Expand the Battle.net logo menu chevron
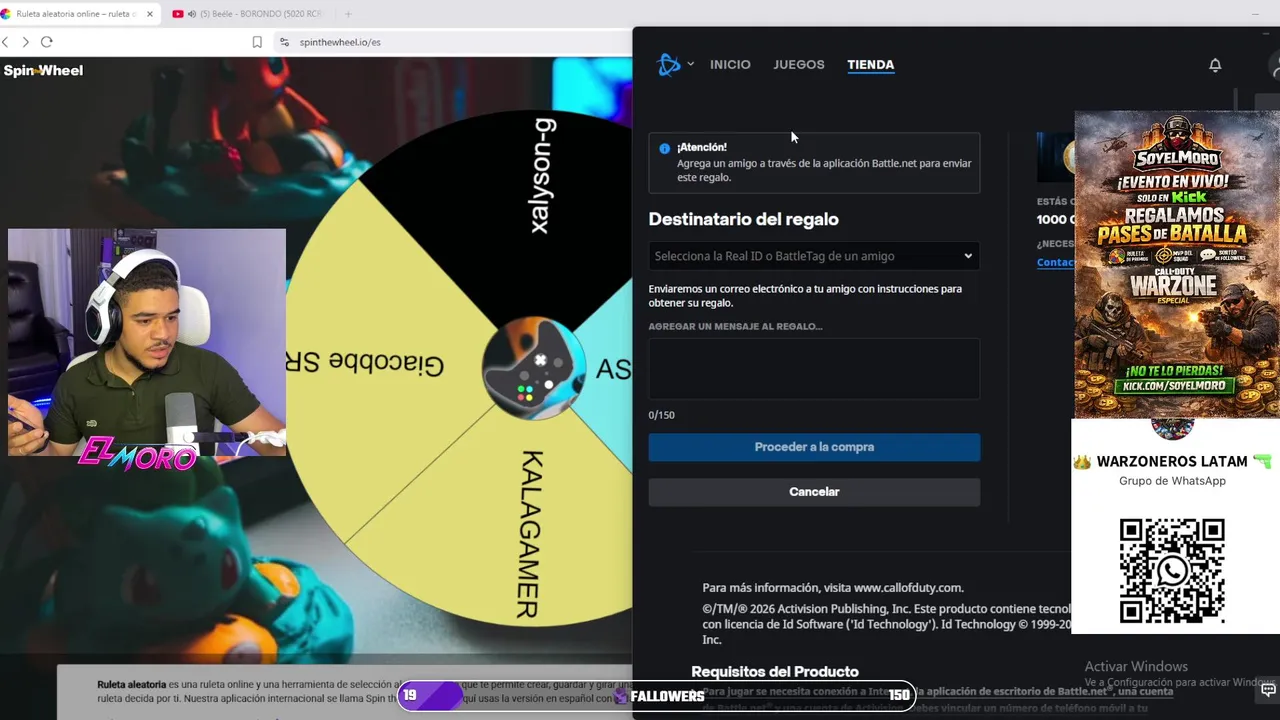The image size is (1280, 720). [x=690, y=64]
